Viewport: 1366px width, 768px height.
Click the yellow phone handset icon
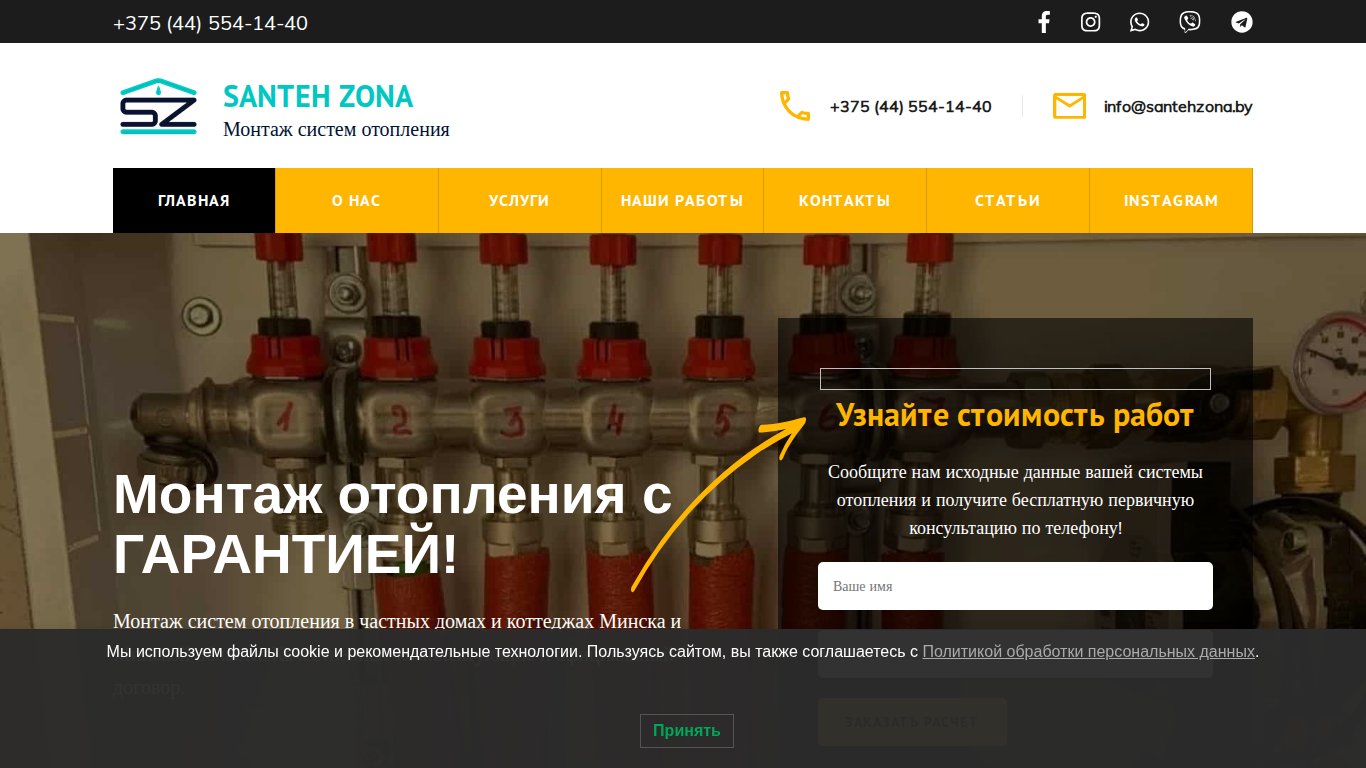pos(795,106)
